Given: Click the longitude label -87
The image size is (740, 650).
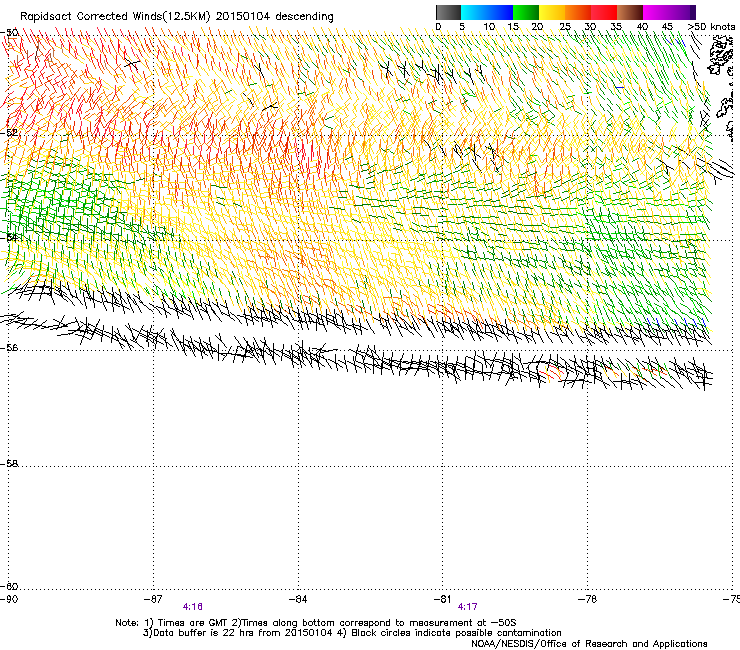Looking at the screenshot, I should click(x=153, y=599).
